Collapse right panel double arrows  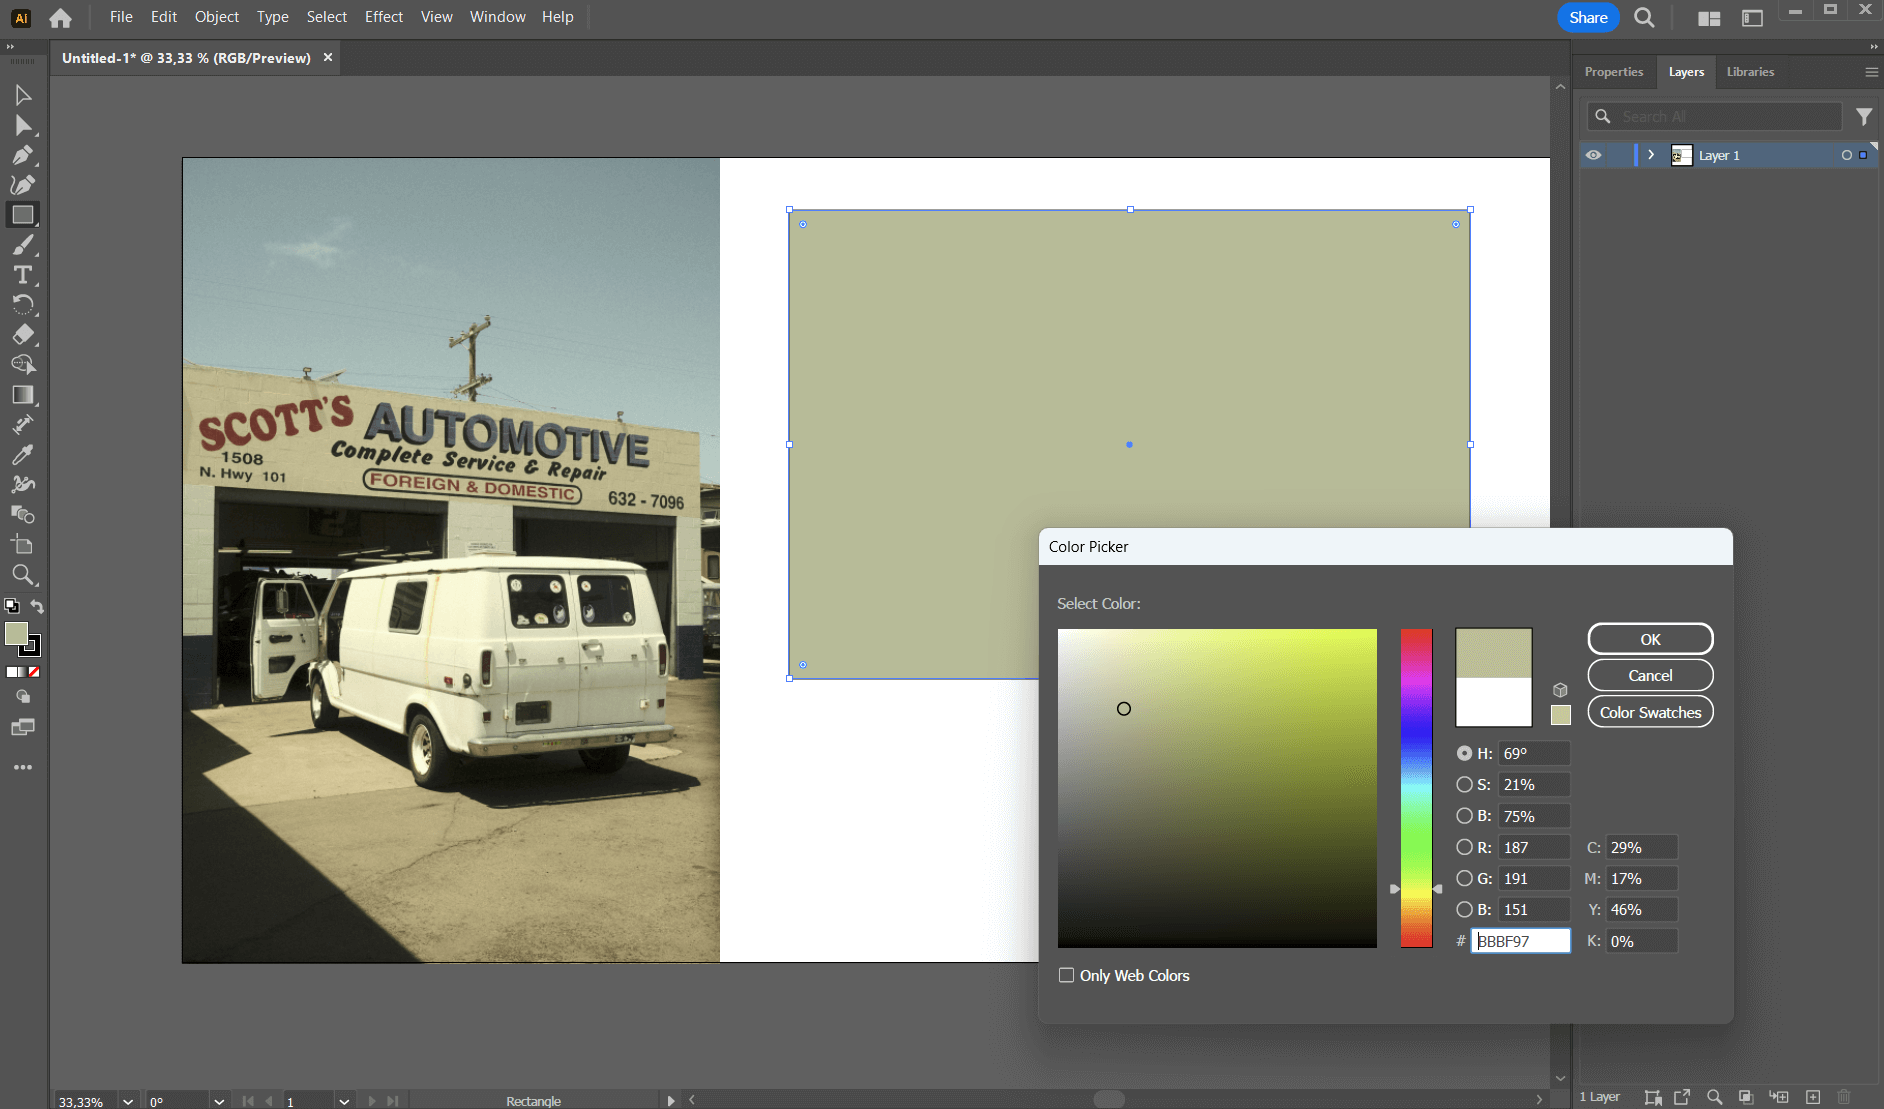click(x=1874, y=46)
